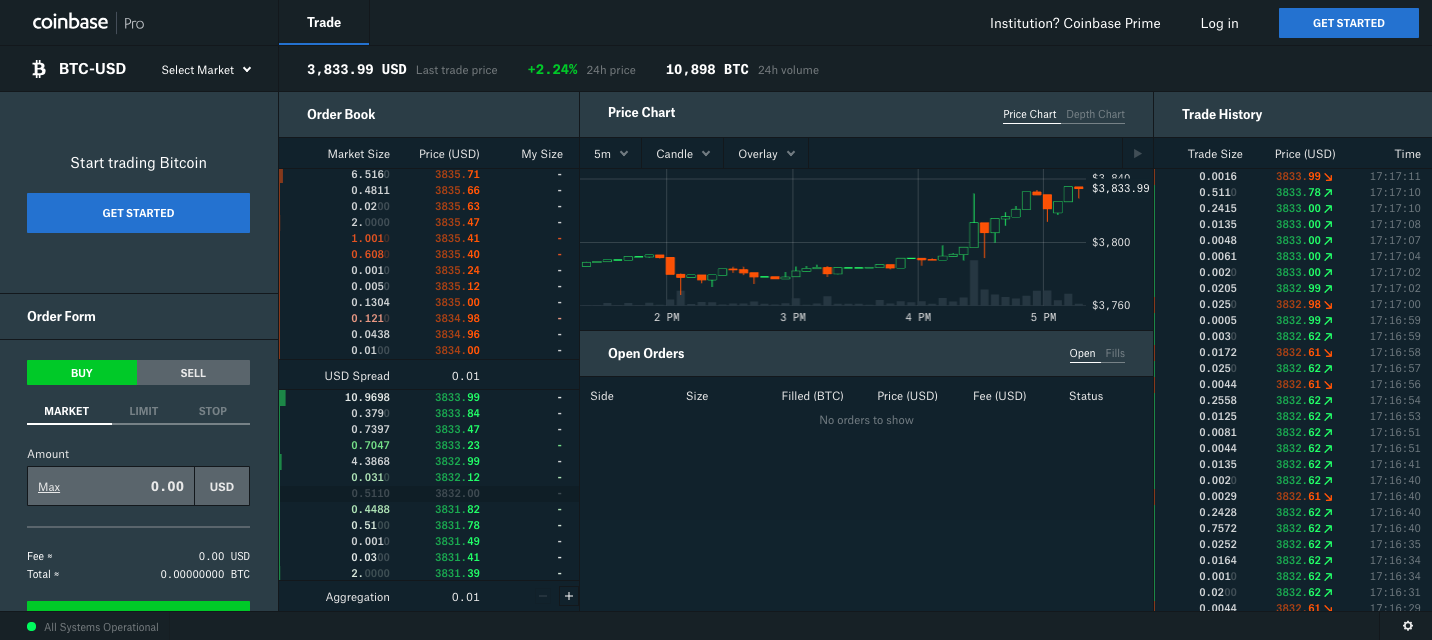Viewport: 1432px width, 640px height.
Task: Show Fills in the Open Orders panel
Action: point(1115,353)
